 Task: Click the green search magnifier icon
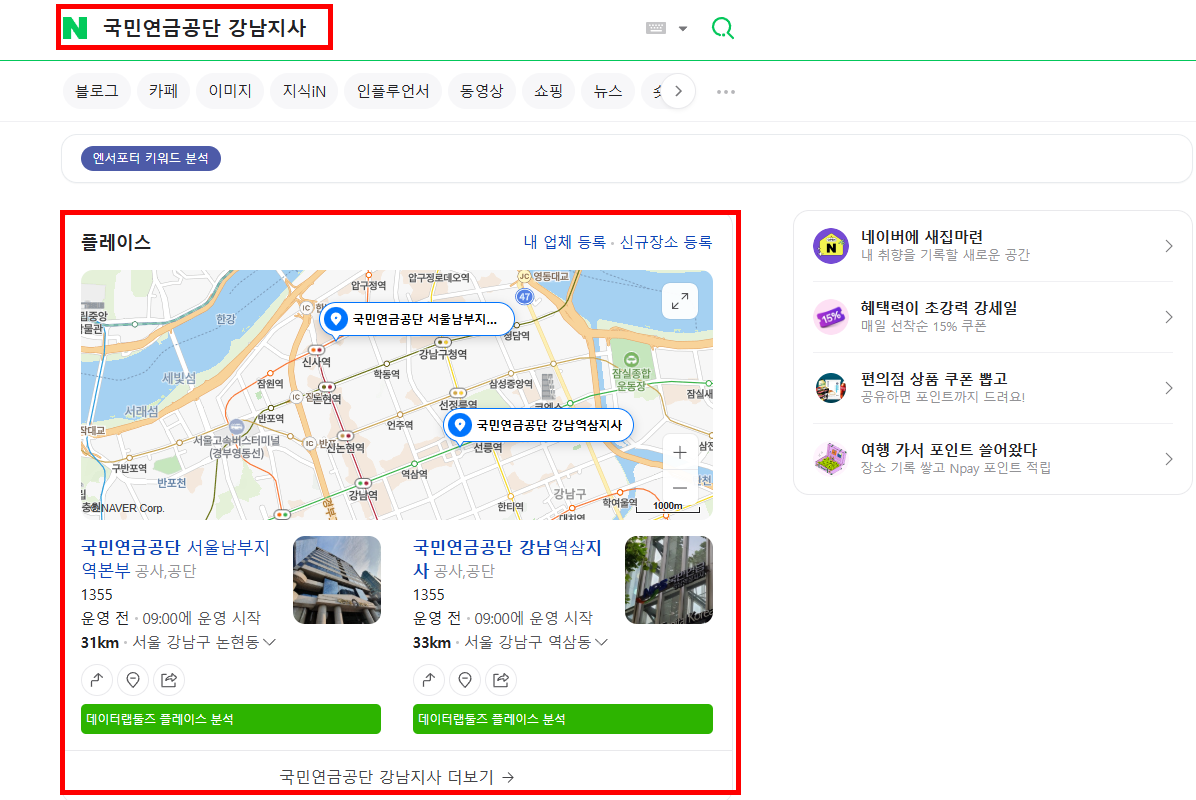[722, 28]
